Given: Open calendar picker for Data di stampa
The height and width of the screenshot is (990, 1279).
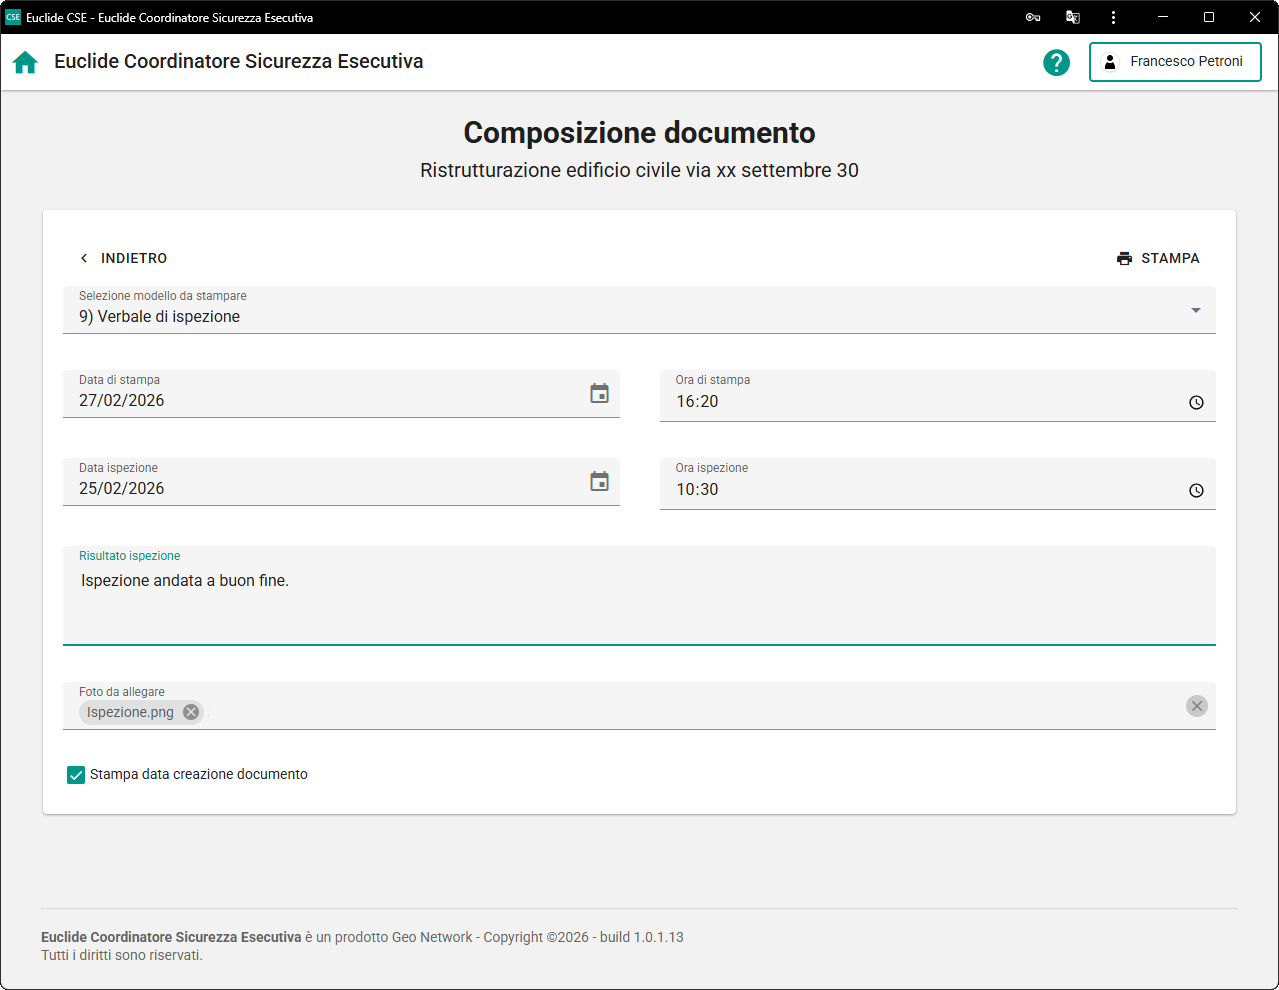Looking at the screenshot, I should click(599, 394).
